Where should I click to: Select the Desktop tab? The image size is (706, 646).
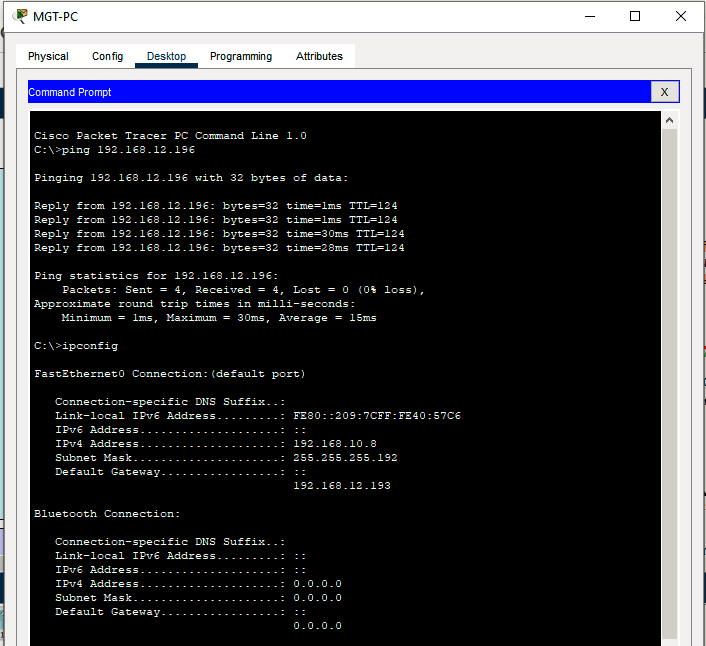166,56
